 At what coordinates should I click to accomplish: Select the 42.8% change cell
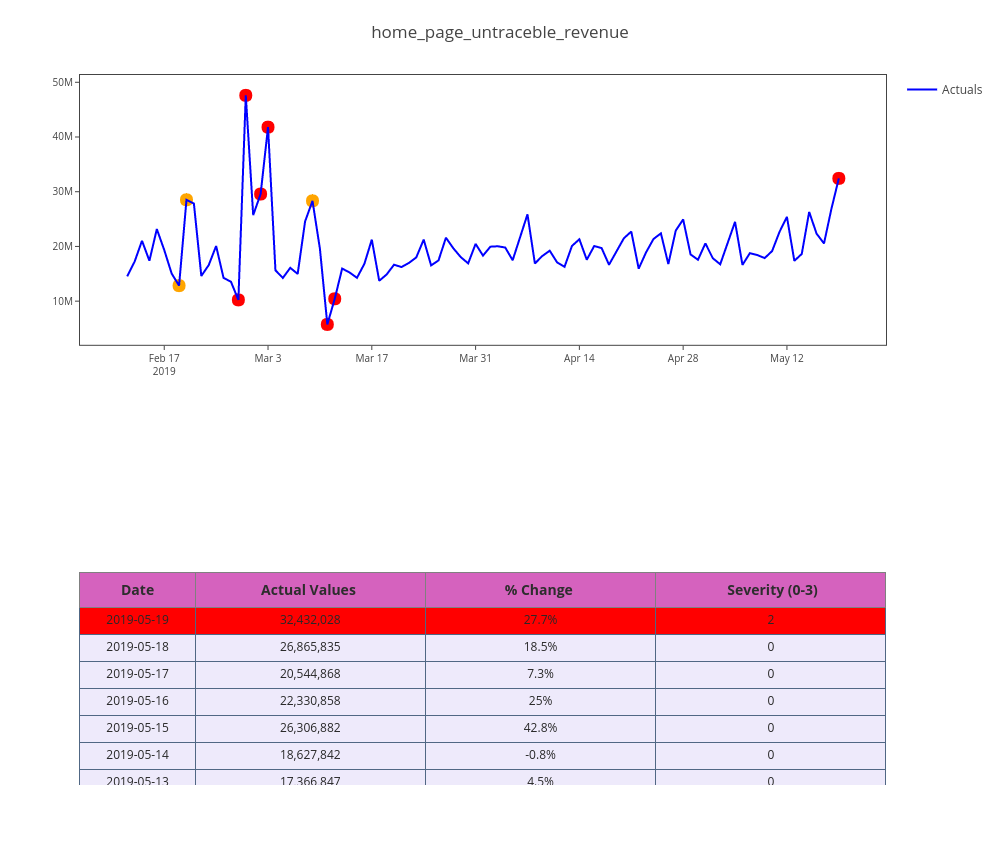pos(540,728)
